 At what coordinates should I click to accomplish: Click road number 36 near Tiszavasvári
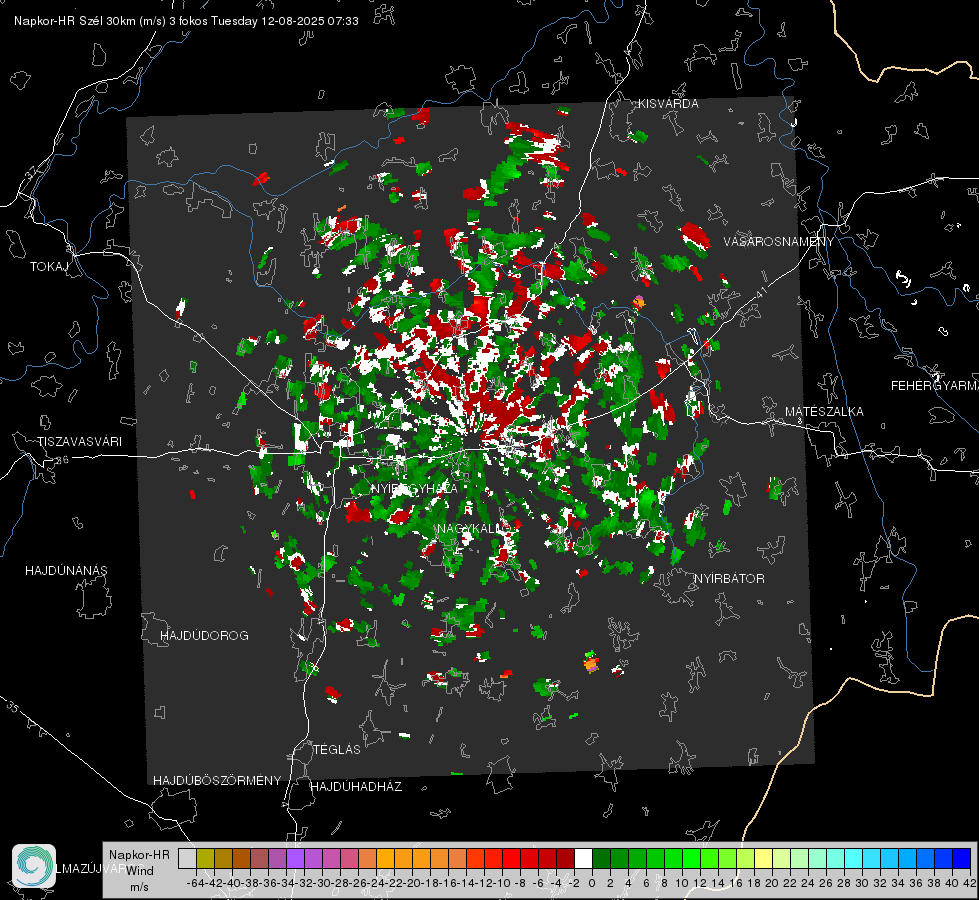pos(62,460)
